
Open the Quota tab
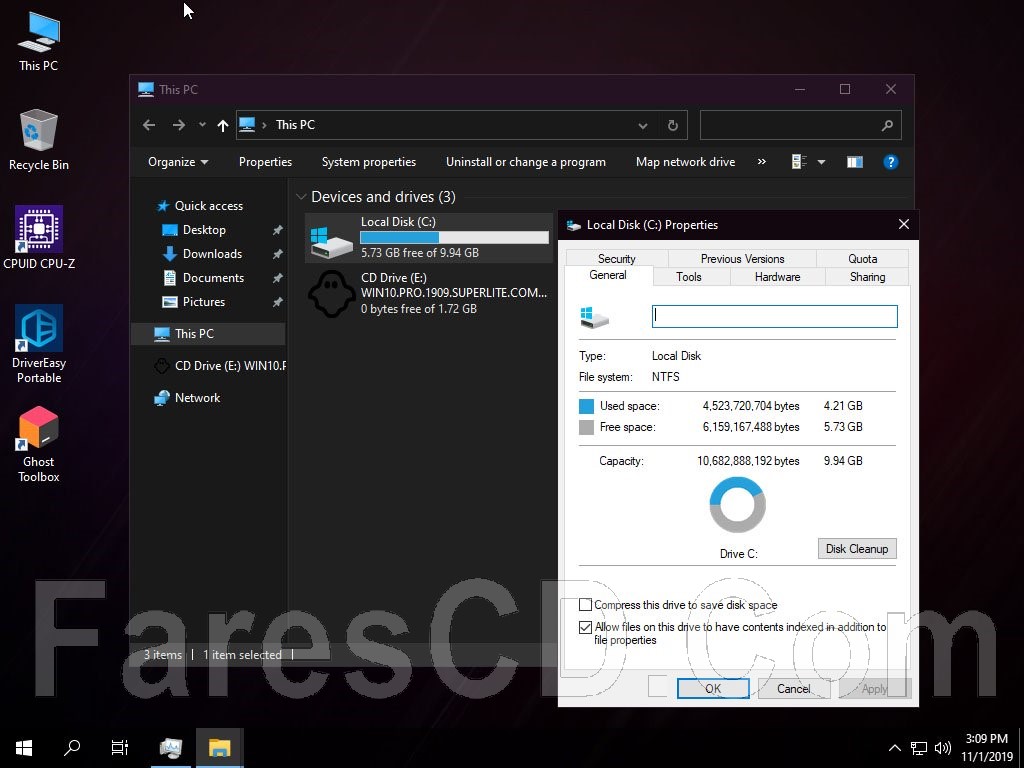pyautogui.click(x=863, y=259)
